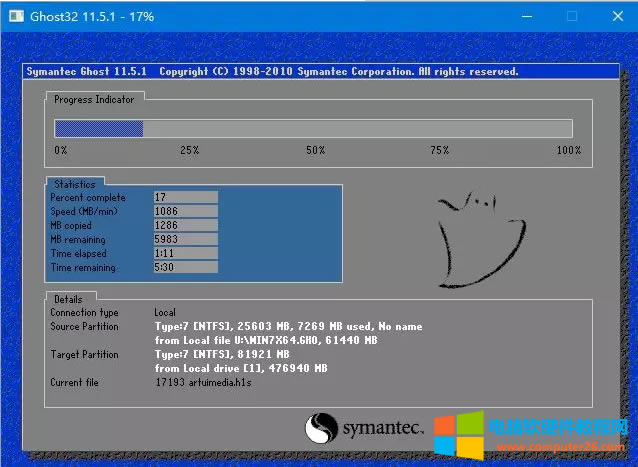Click the symantec wordmark text
The height and width of the screenshot is (467, 638).
click(x=383, y=428)
